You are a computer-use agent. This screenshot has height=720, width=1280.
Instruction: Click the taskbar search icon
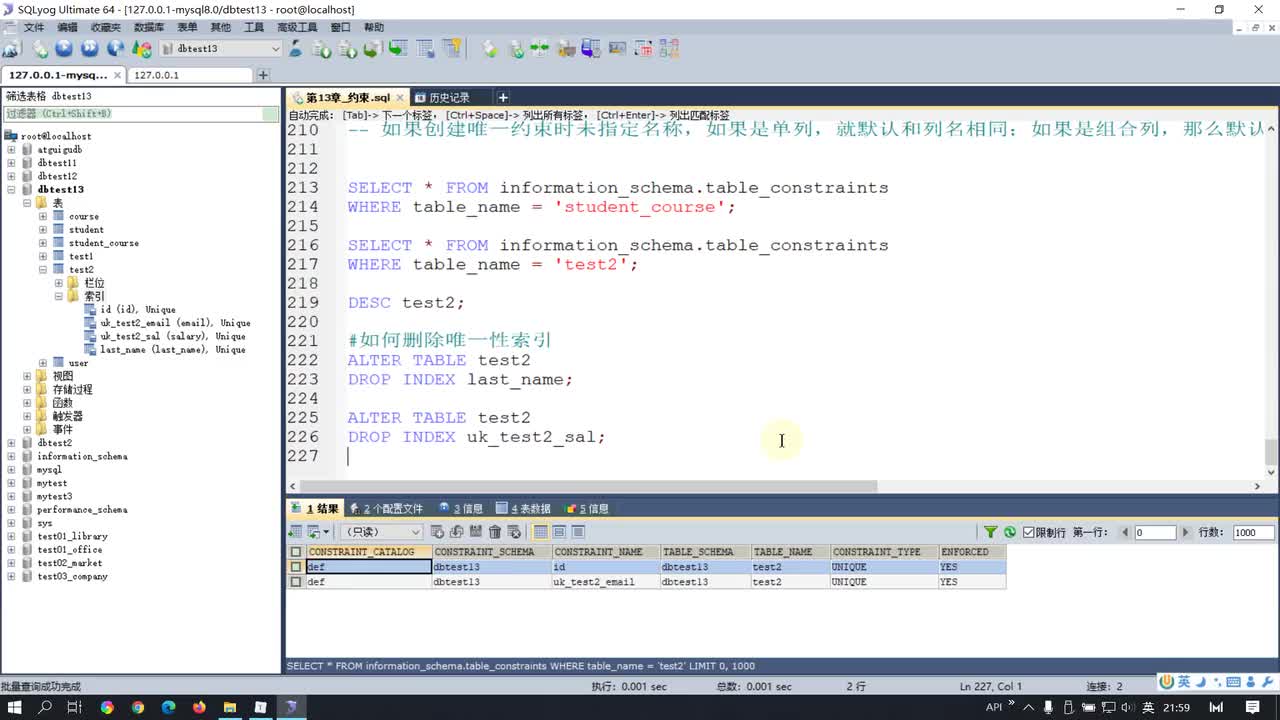pyautogui.click(x=45, y=707)
